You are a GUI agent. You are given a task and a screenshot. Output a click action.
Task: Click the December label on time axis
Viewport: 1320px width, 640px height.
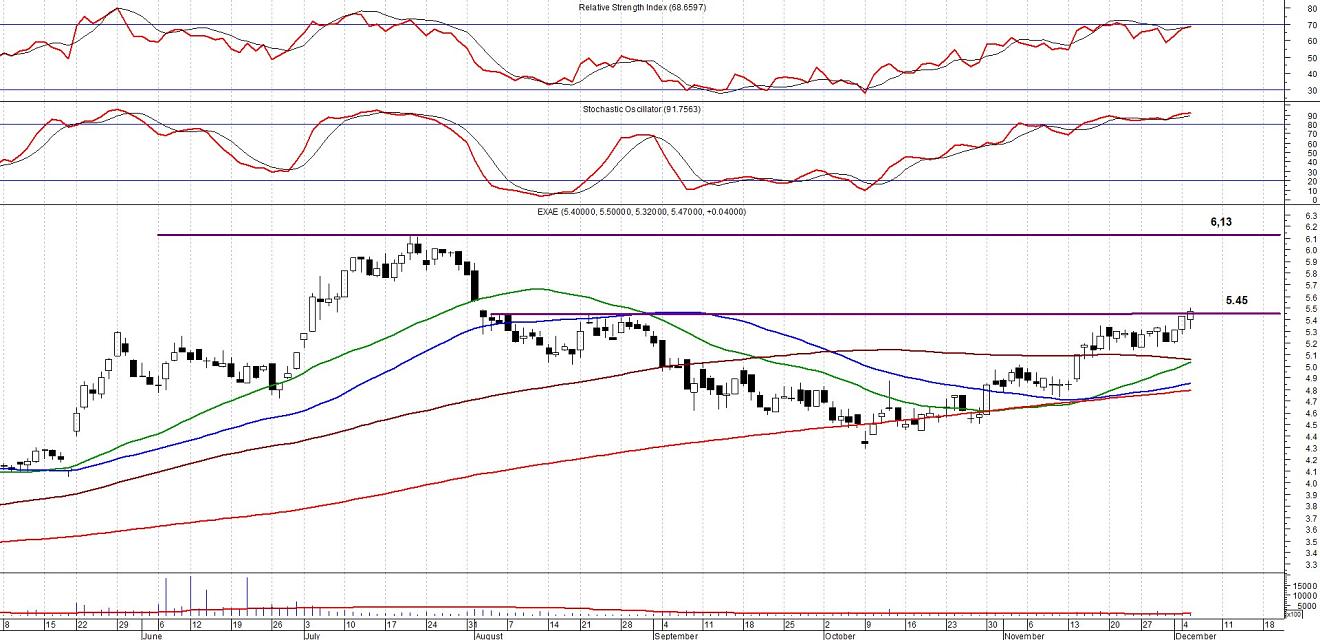point(1195,635)
